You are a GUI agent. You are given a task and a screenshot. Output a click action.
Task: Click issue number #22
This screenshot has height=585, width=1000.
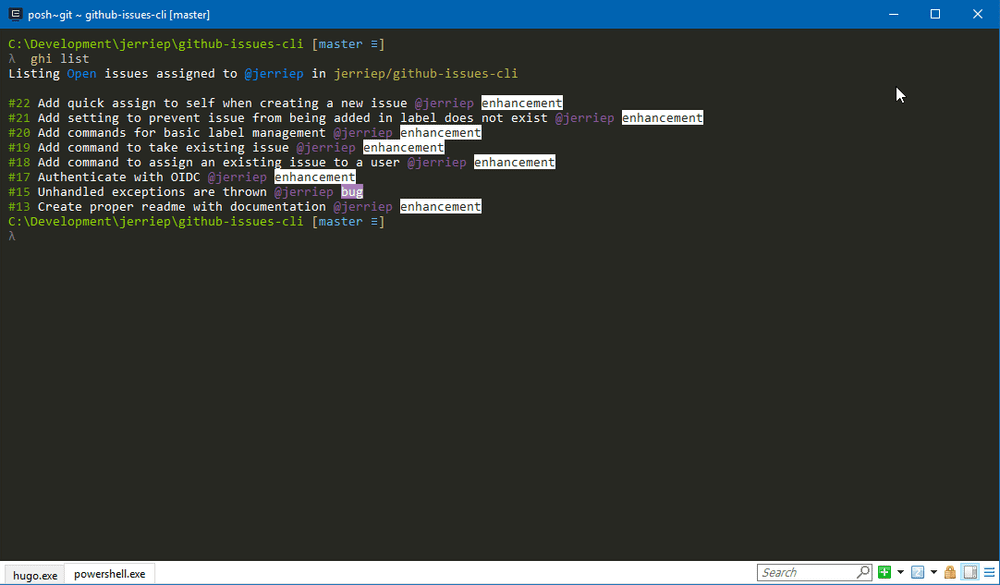(x=19, y=103)
